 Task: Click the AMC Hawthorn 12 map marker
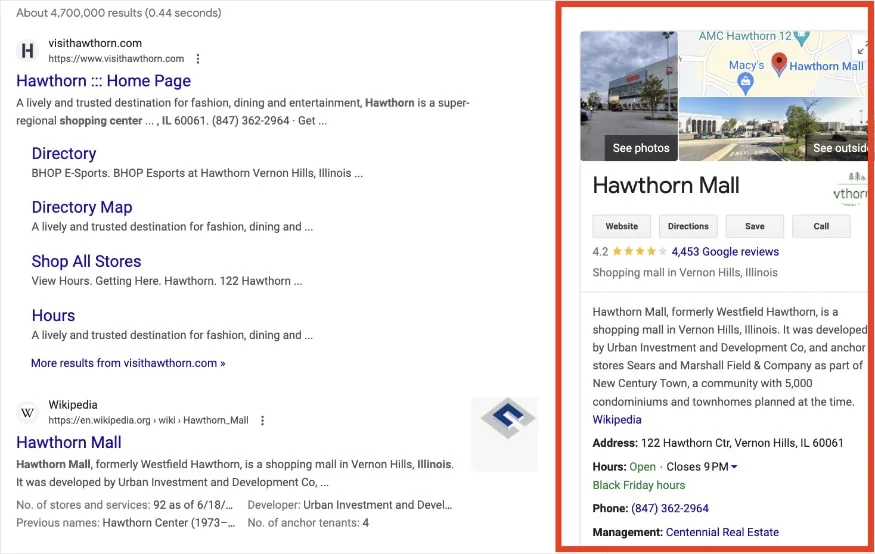pos(801,38)
